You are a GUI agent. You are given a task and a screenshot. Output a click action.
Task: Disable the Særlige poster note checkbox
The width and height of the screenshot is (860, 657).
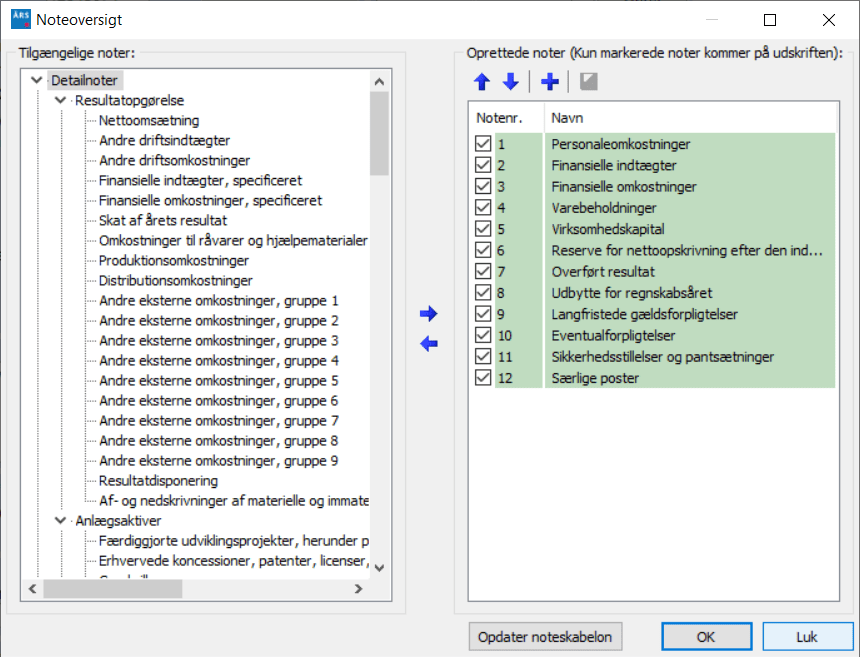[x=483, y=378]
